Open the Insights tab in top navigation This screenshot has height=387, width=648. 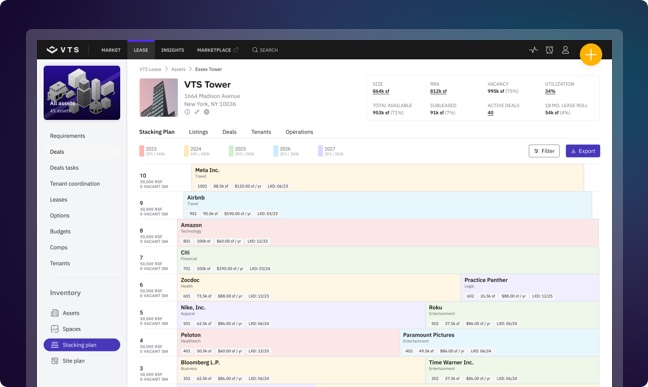[172, 50]
